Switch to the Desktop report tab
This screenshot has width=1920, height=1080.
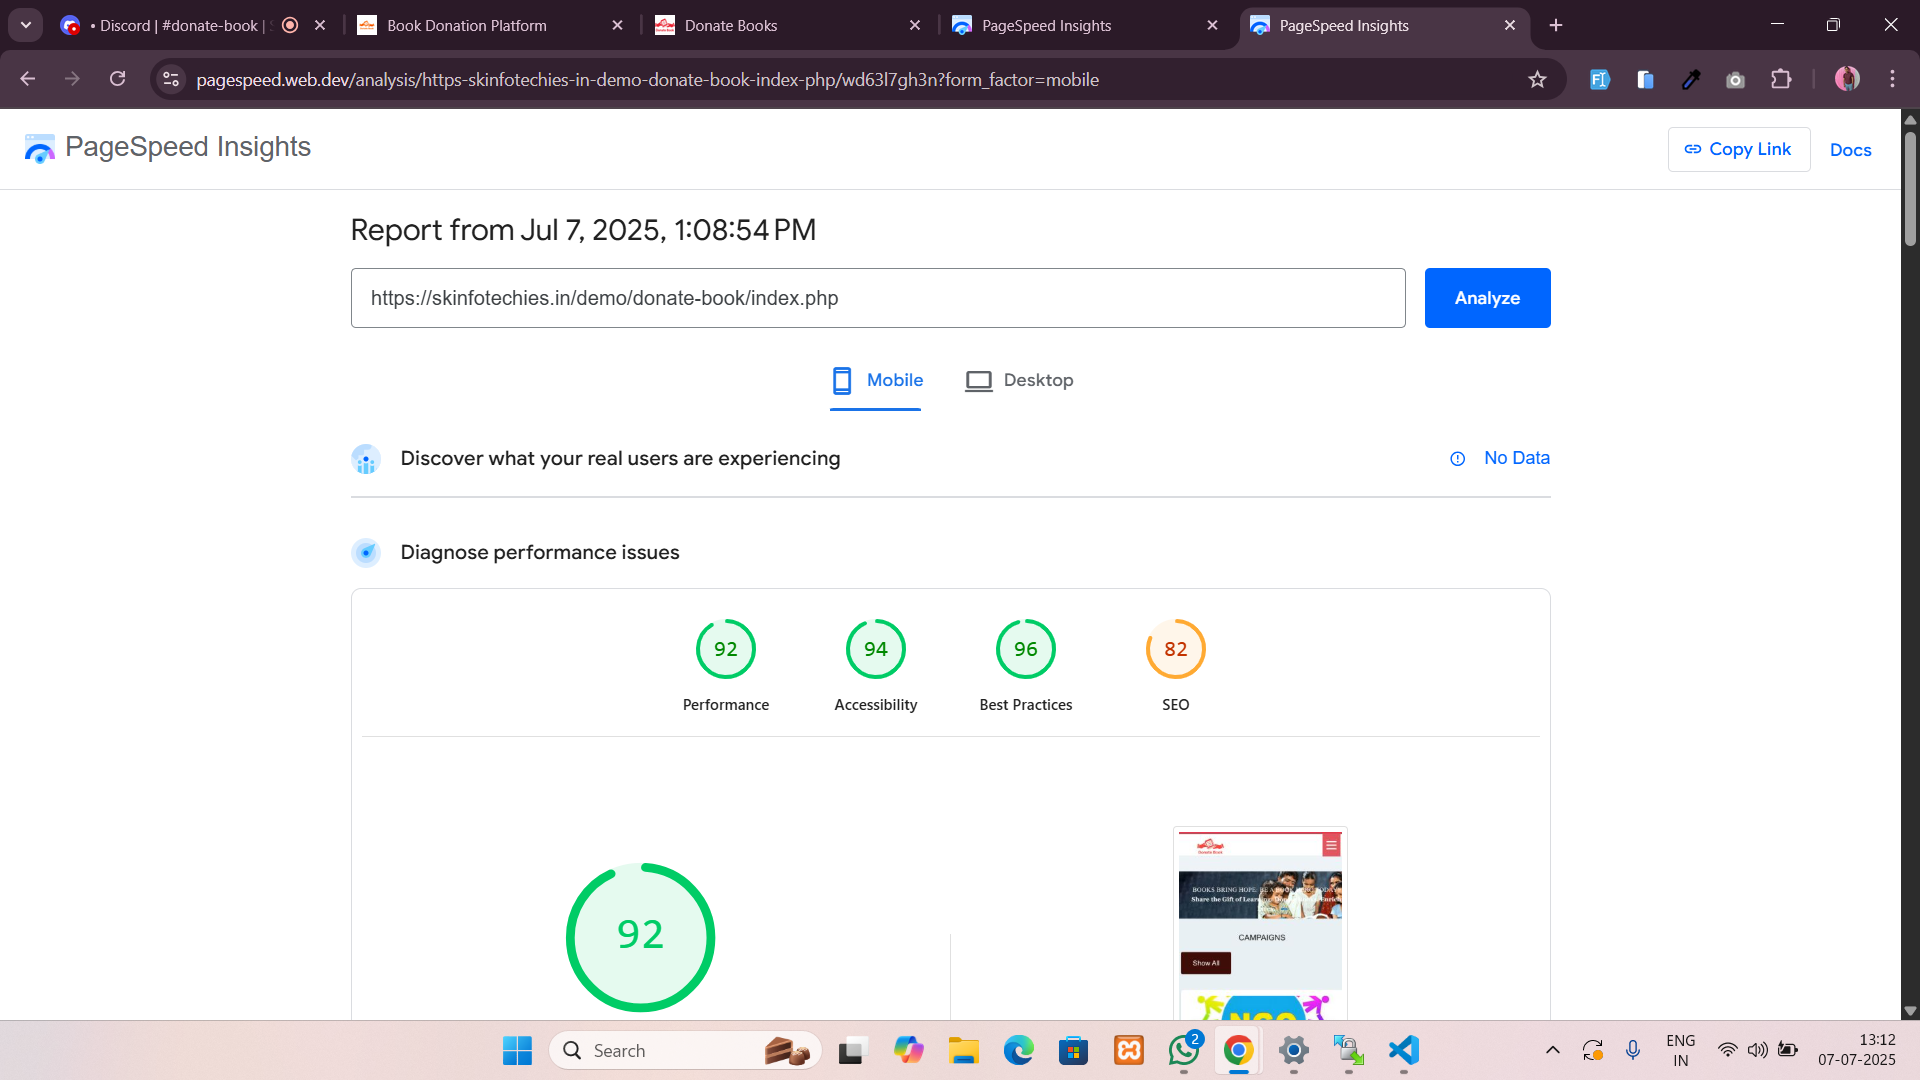pyautogui.click(x=1019, y=381)
